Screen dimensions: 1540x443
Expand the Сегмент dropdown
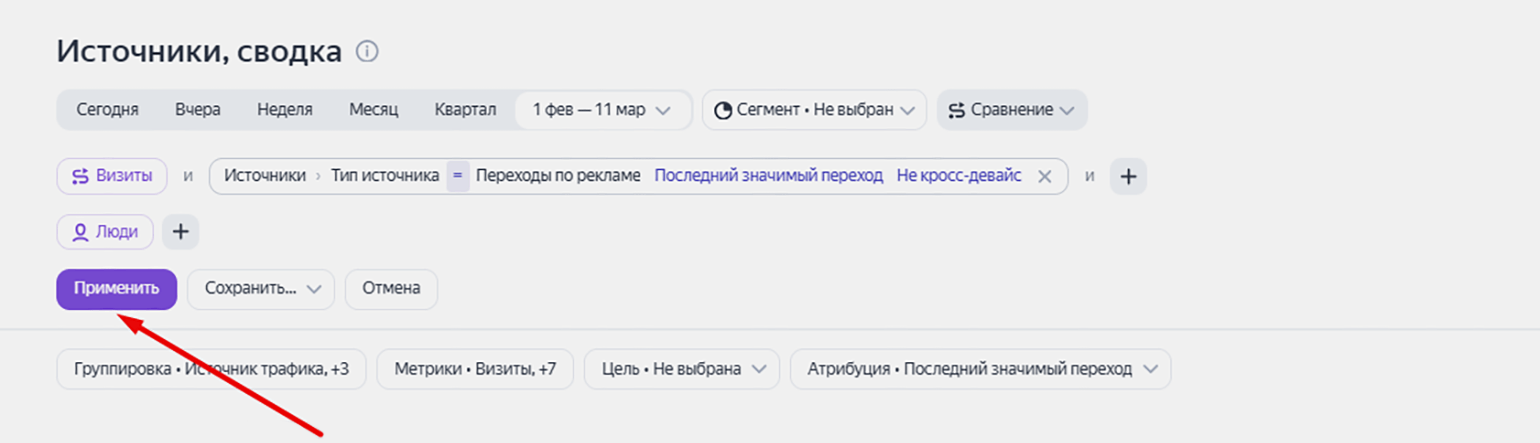tap(814, 110)
